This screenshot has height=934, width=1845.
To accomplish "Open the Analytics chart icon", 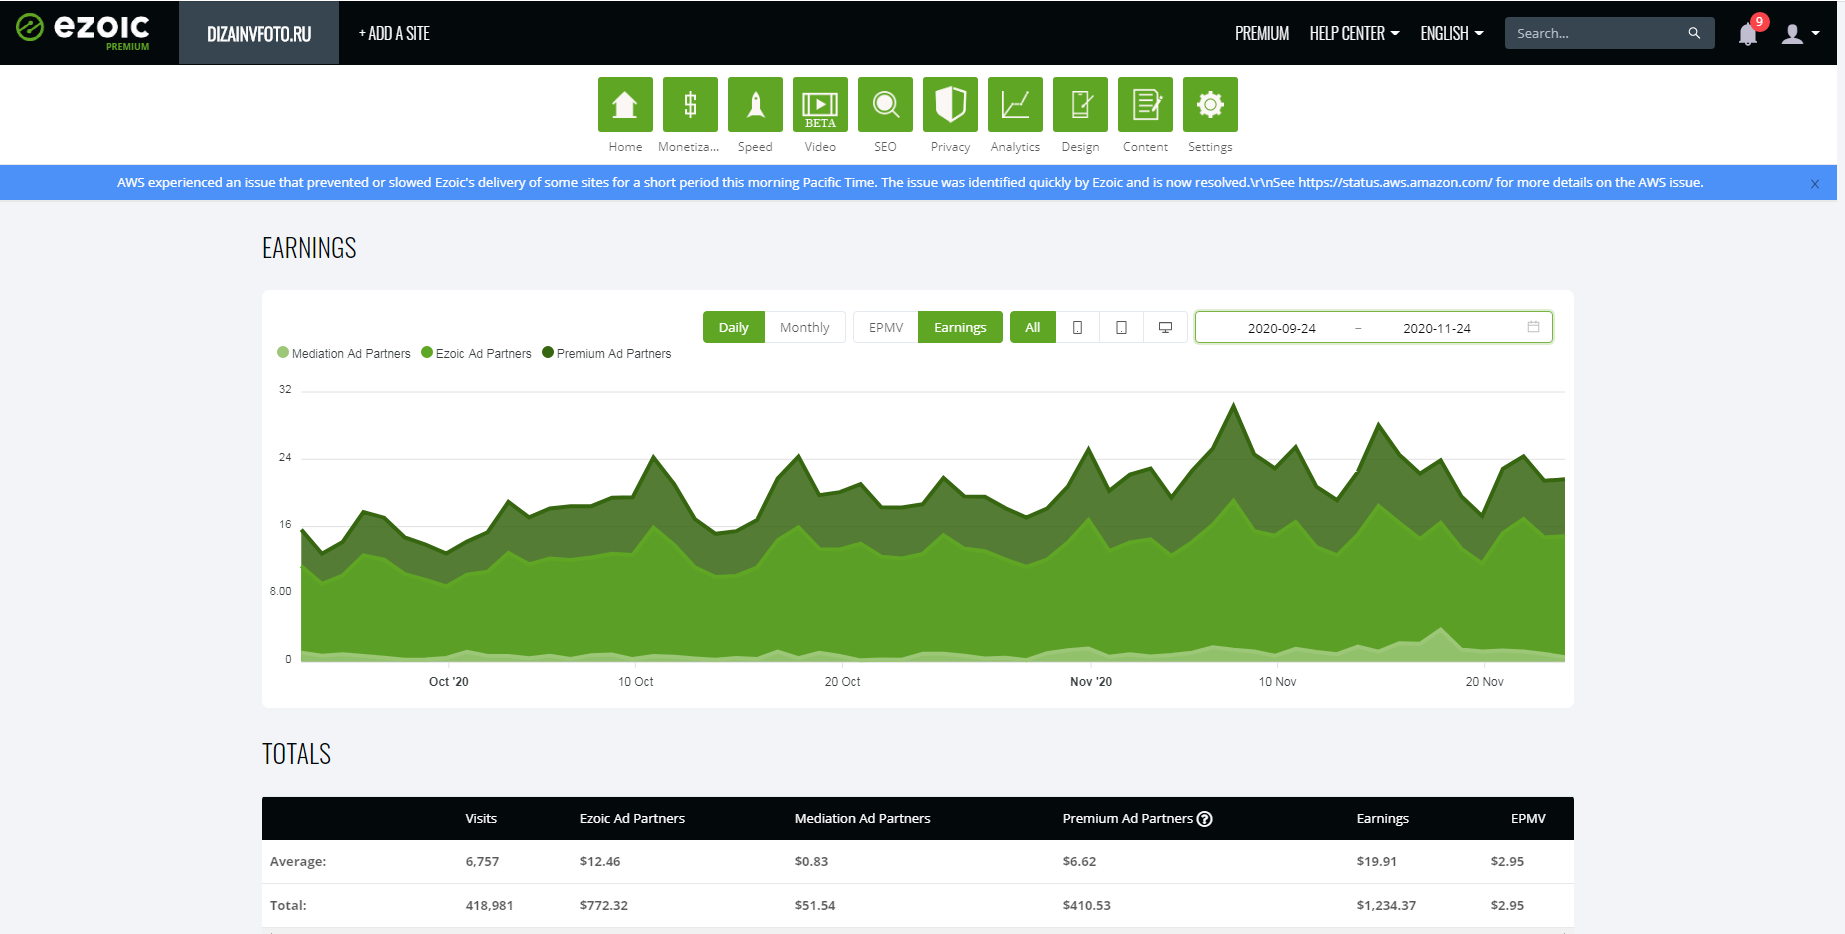I will [1015, 105].
